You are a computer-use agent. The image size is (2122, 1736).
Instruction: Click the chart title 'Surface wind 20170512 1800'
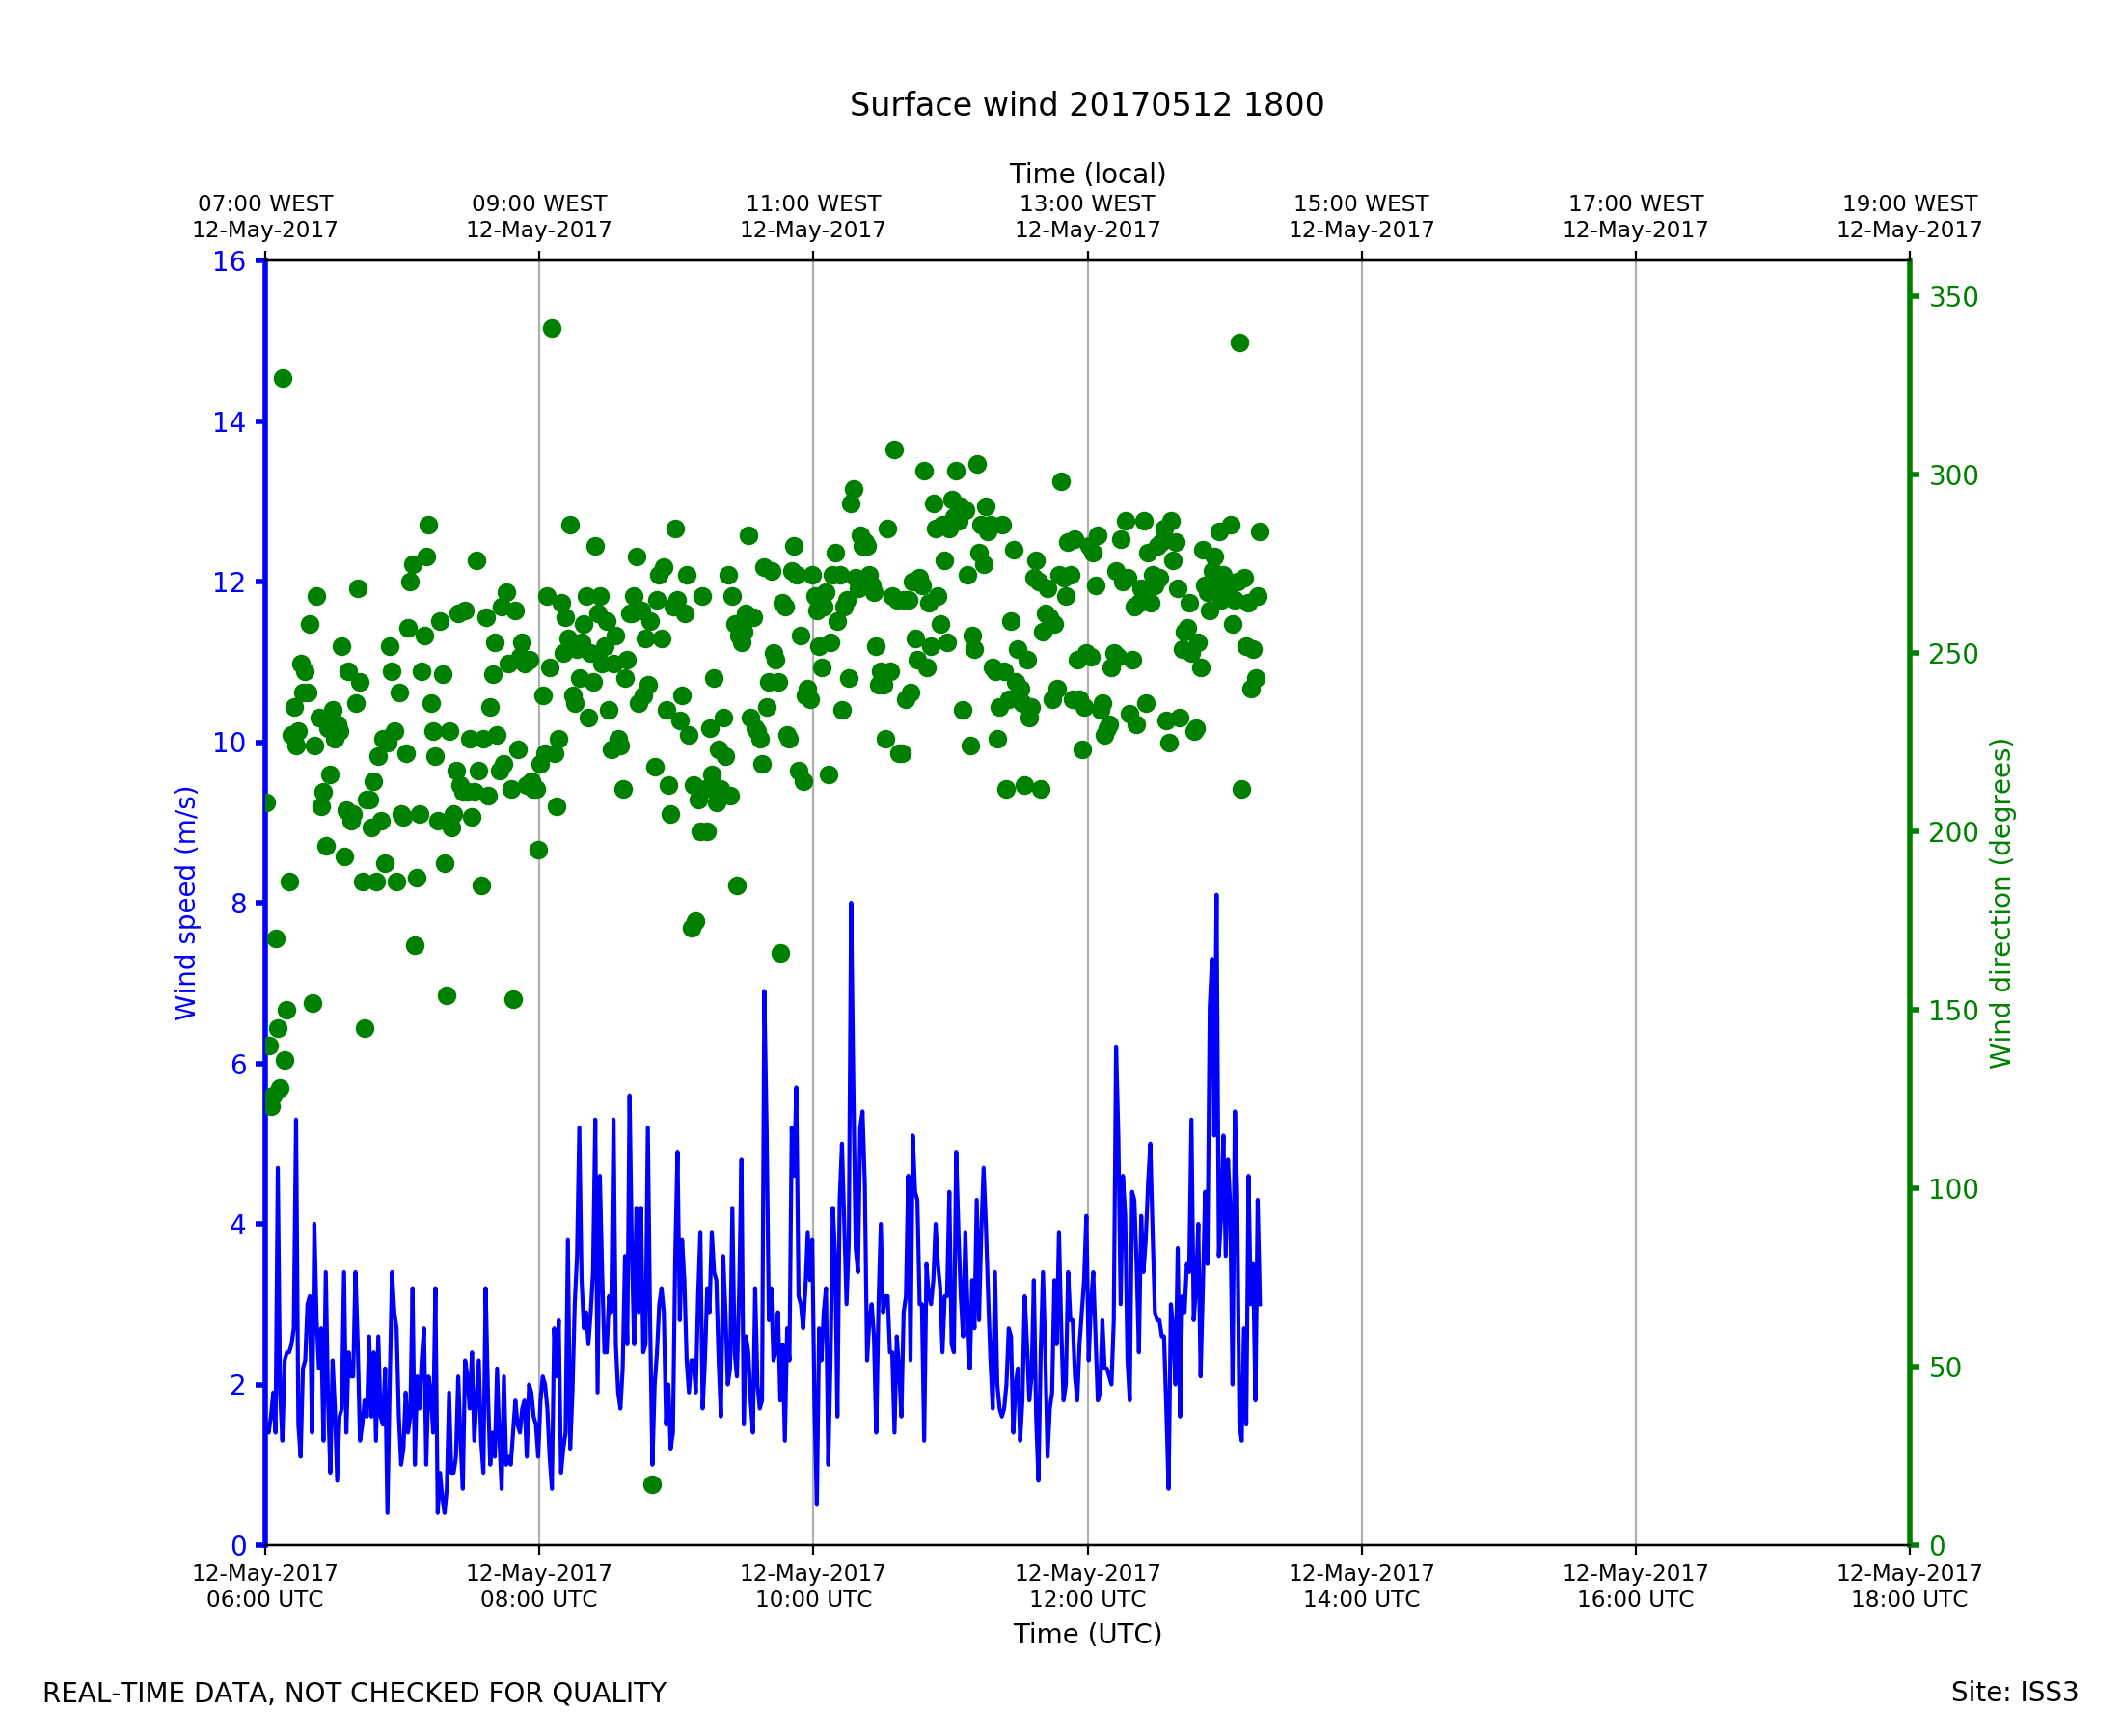tap(1086, 105)
